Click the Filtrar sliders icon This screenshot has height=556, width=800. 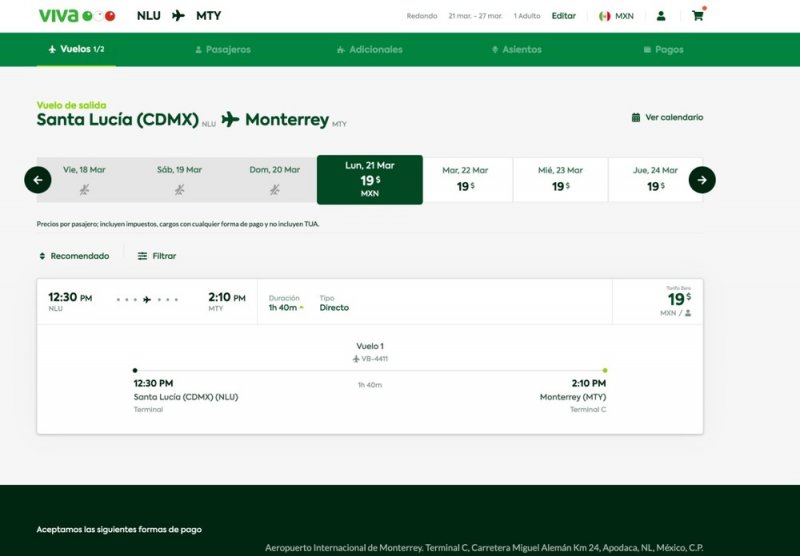(x=143, y=256)
